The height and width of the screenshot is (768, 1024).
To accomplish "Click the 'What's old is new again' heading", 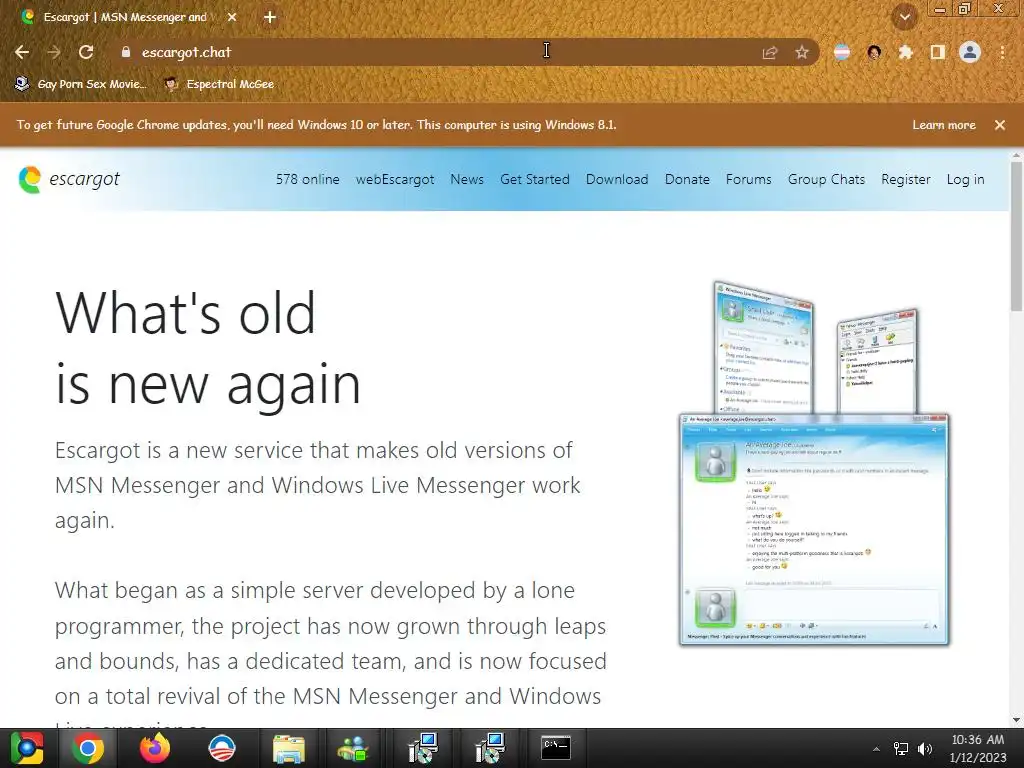I will (x=208, y=348).
